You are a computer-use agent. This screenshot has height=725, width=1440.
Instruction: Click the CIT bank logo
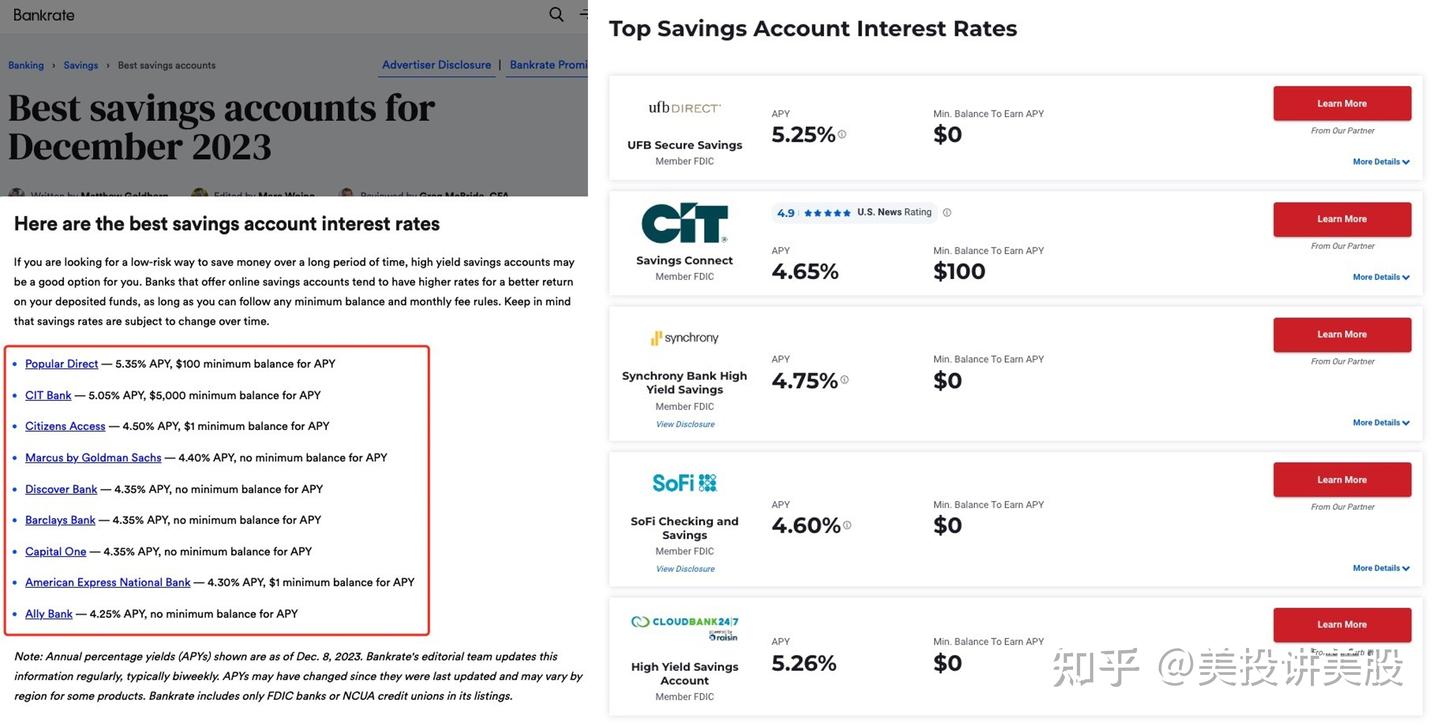click(684, 223)
